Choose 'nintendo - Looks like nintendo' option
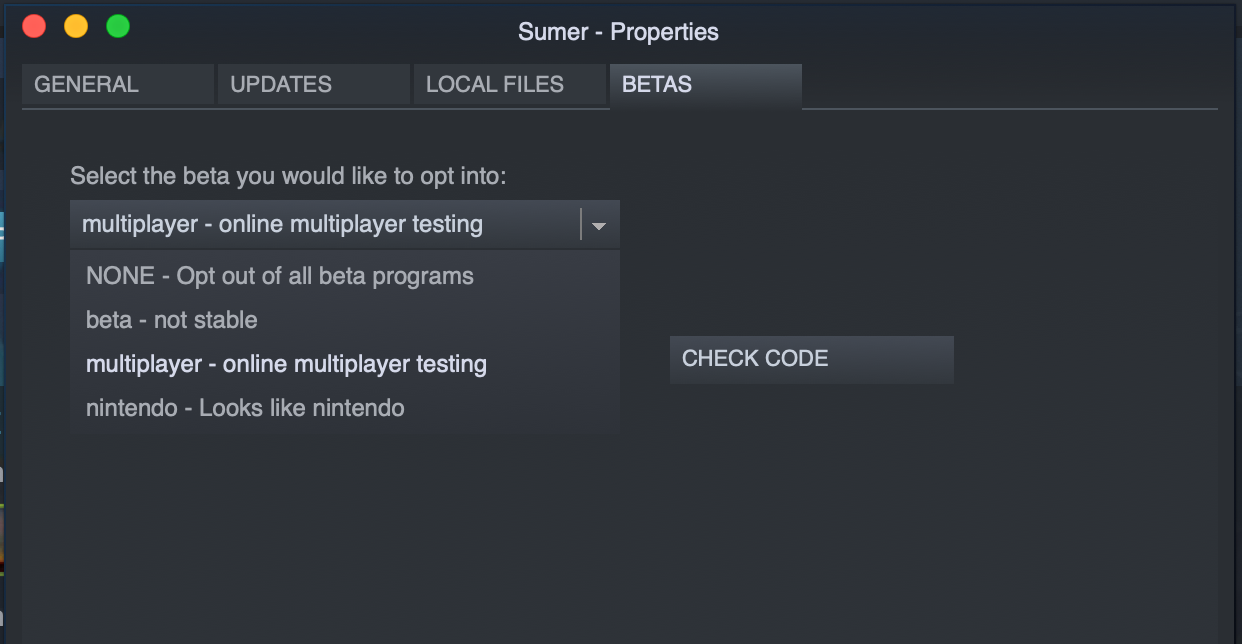The height and width of the screenshot is (644, 1242). pos(245,408)
